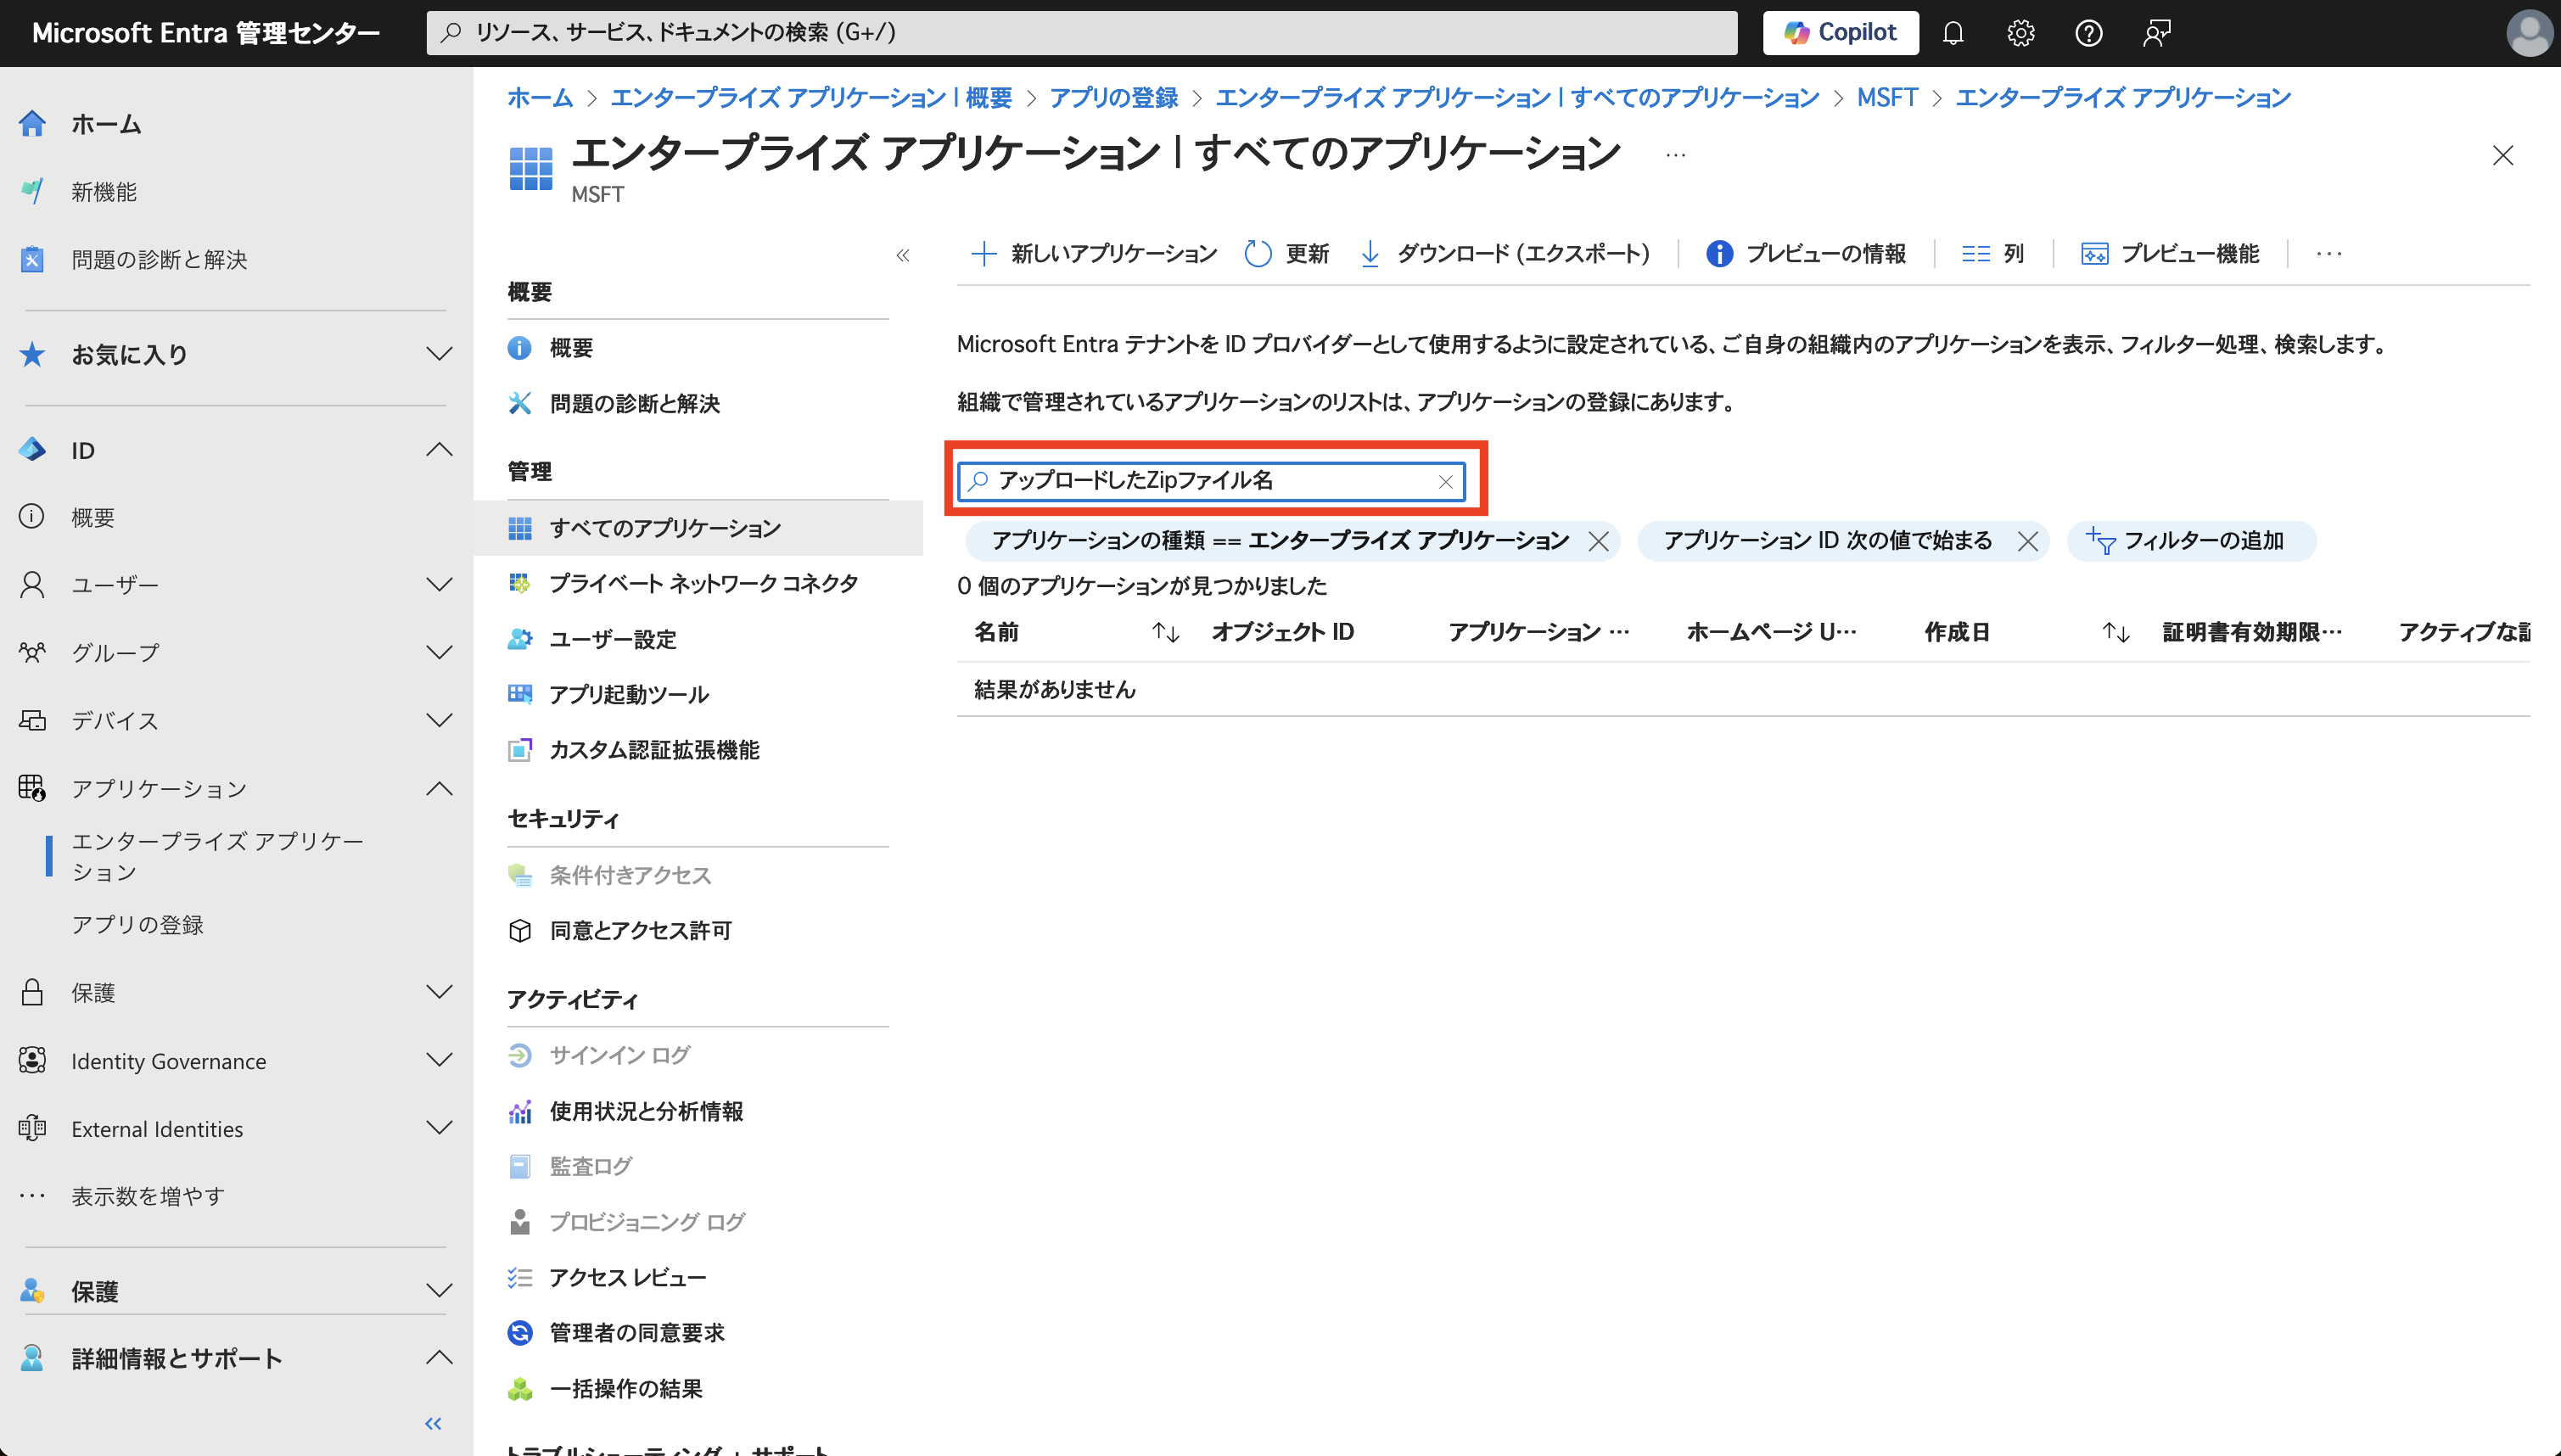This screenshot has height=1456, width=2561.
Task: Click the ホーム breadcrumb link
Action: (540, 98)
